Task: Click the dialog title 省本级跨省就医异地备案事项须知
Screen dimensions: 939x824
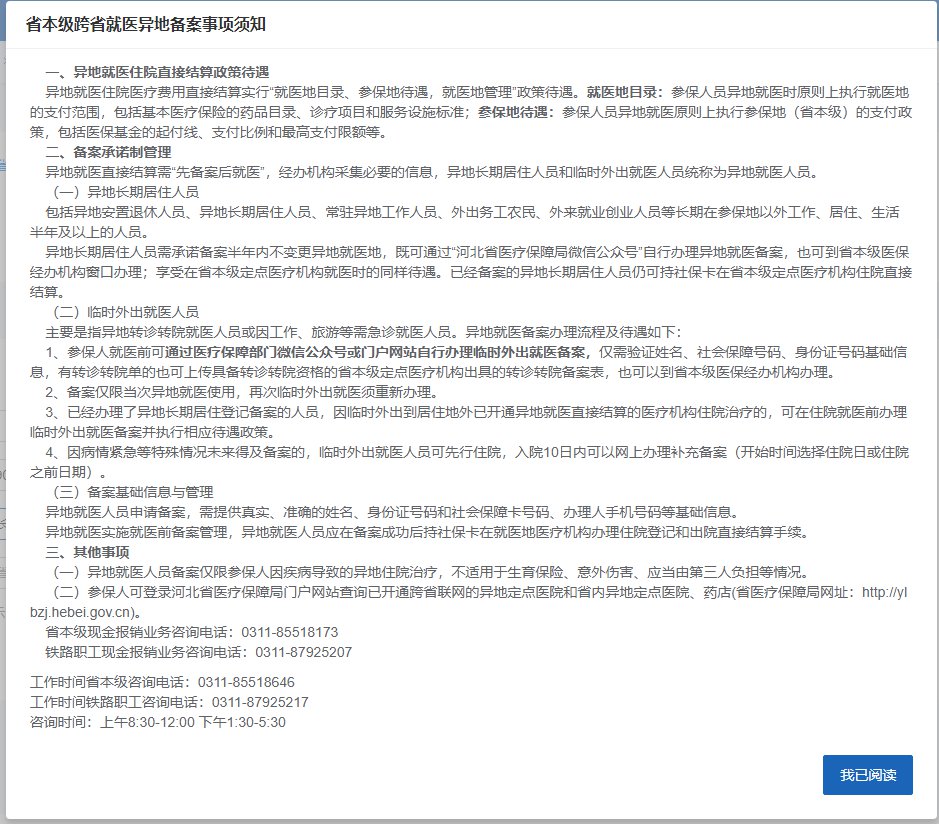Action: tap(144, 22)
